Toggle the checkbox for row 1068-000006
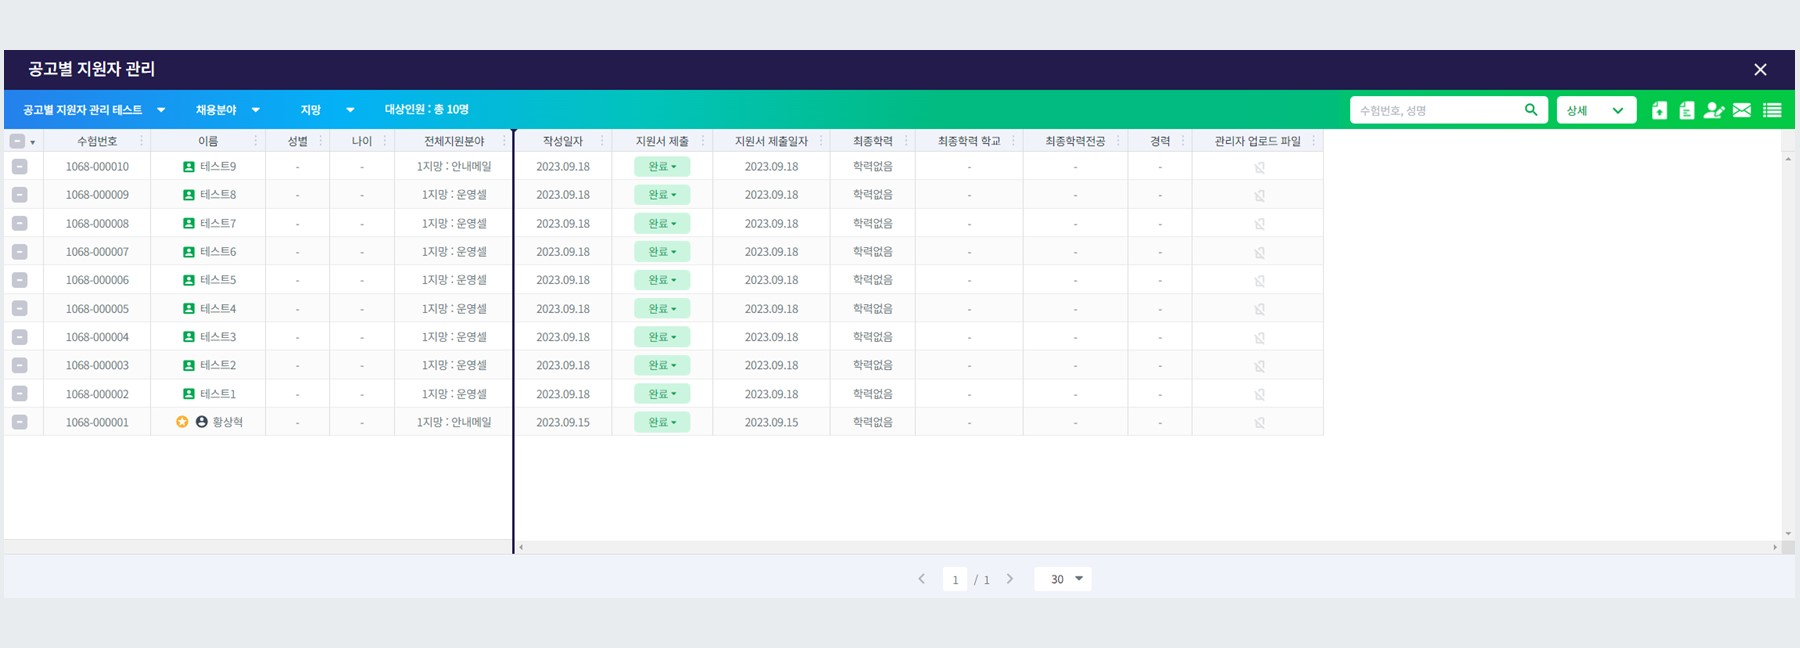Image resolution: width=1800 pixels, height=648 pixels. click(20, 280)
